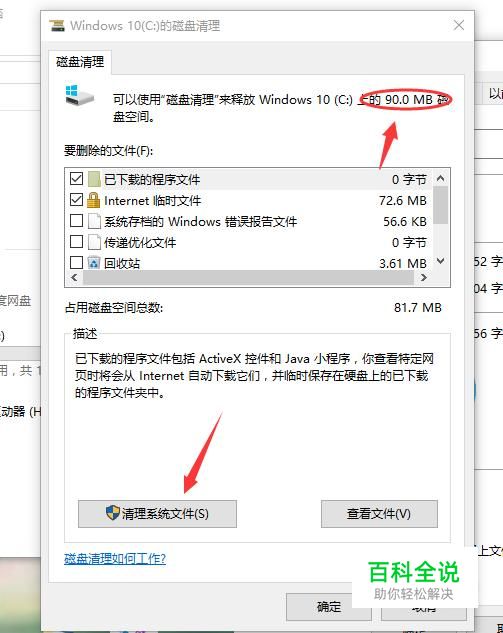Select the 系统存档的 Windows 错误报告文件 list row
Image resolution: width=503 pixels, height=633 pixels.
(248, 221)
